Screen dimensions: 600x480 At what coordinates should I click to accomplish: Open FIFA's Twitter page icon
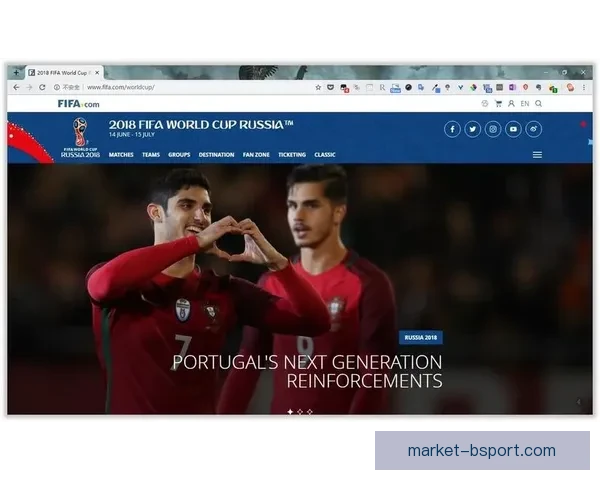pyautogui.click(x=473, y=129)
